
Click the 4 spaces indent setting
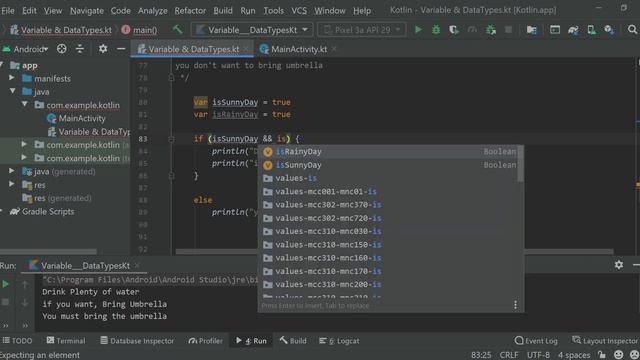574,355
